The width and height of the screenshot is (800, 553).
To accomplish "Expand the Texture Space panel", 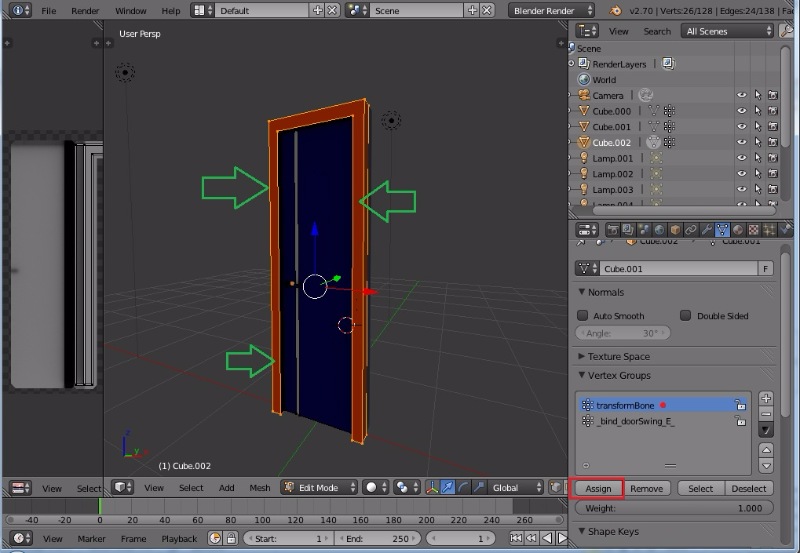I will [618, 356].
